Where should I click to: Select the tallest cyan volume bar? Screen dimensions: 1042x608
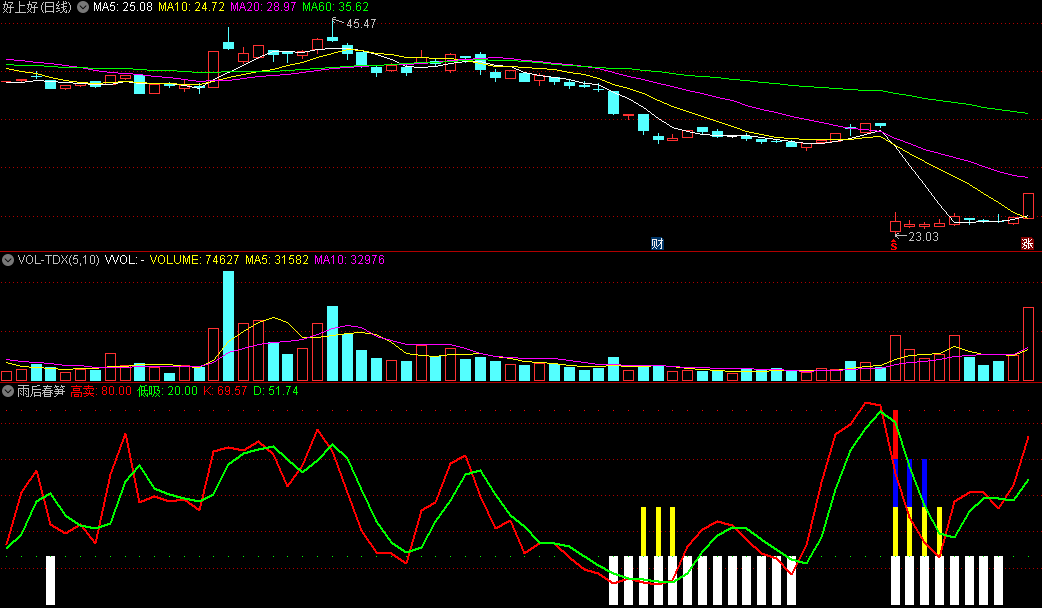(x=228, y=326)
